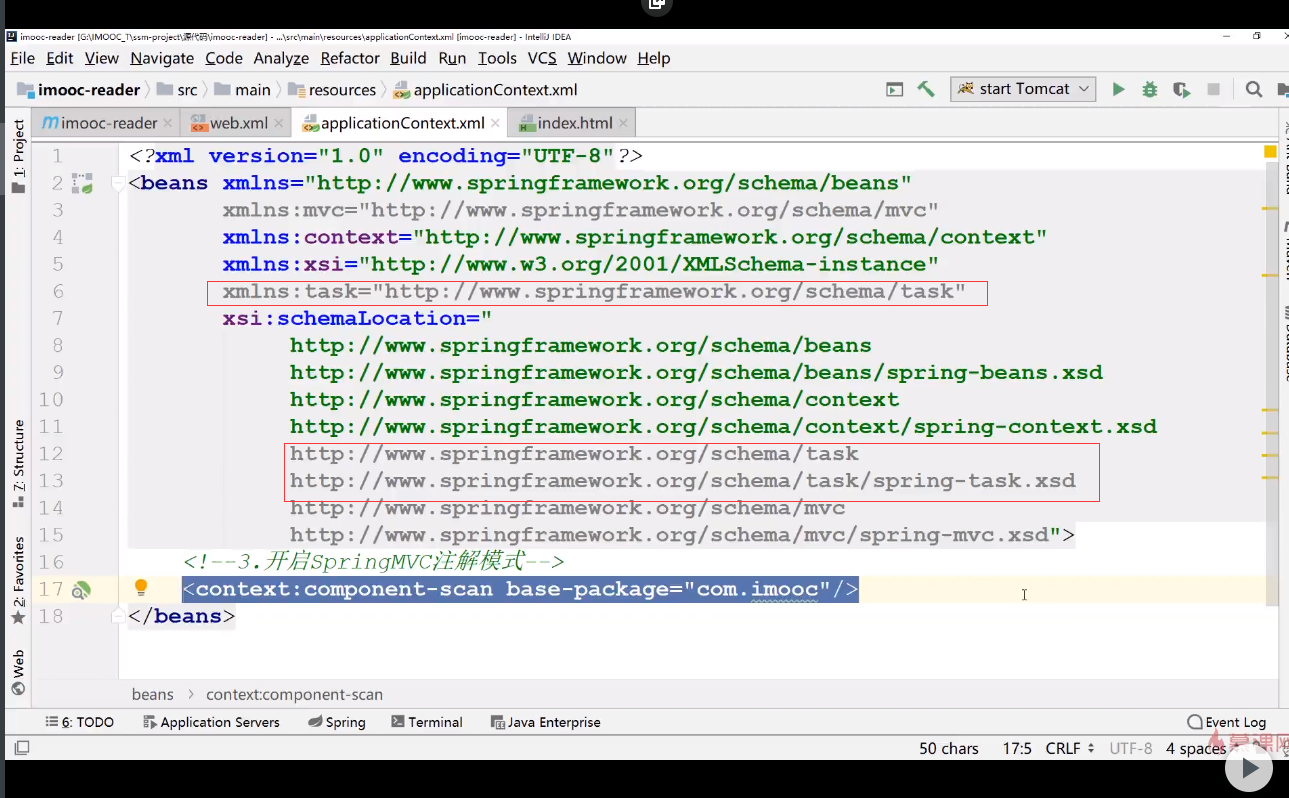Screen dimensions: 1289x798
Task: Open the Help menu
Action: 654,58
